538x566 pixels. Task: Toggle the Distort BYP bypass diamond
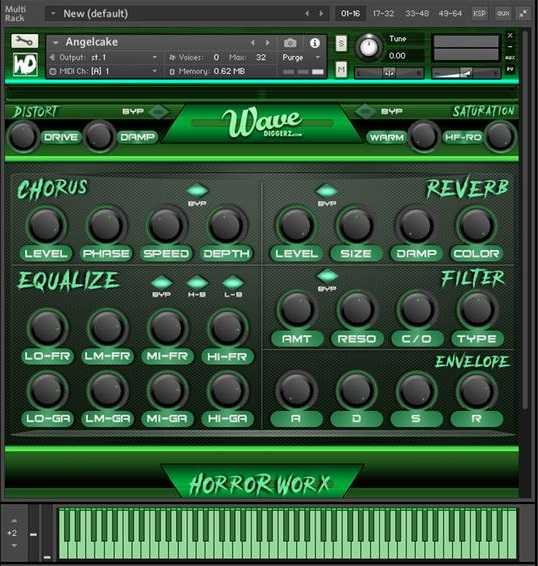coord(157,112)
